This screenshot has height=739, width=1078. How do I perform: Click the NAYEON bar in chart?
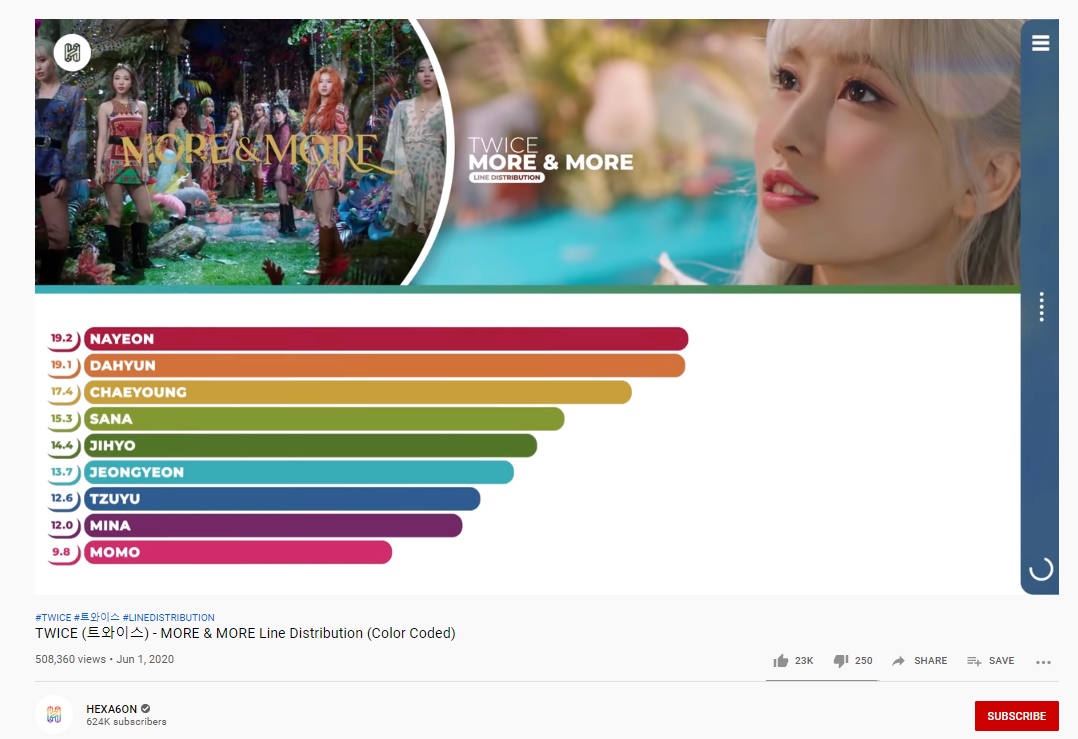pyautogui.click(x=386, y=339)
